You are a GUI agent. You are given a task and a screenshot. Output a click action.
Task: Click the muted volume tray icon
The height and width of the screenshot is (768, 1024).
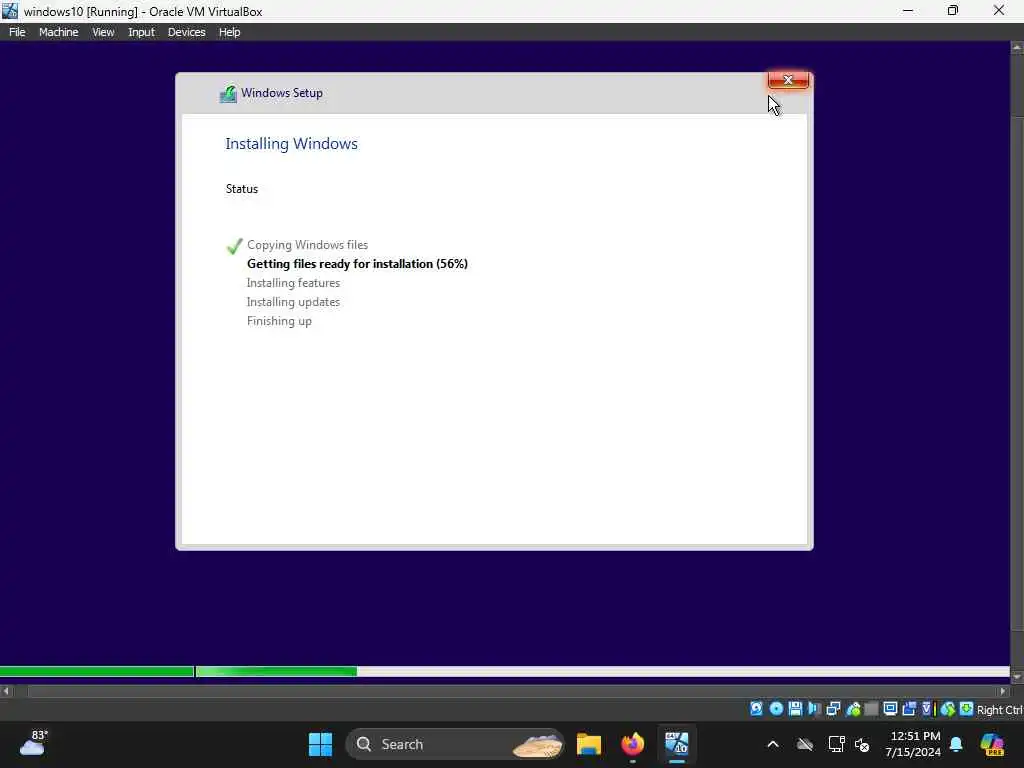[x=862, y=744]
